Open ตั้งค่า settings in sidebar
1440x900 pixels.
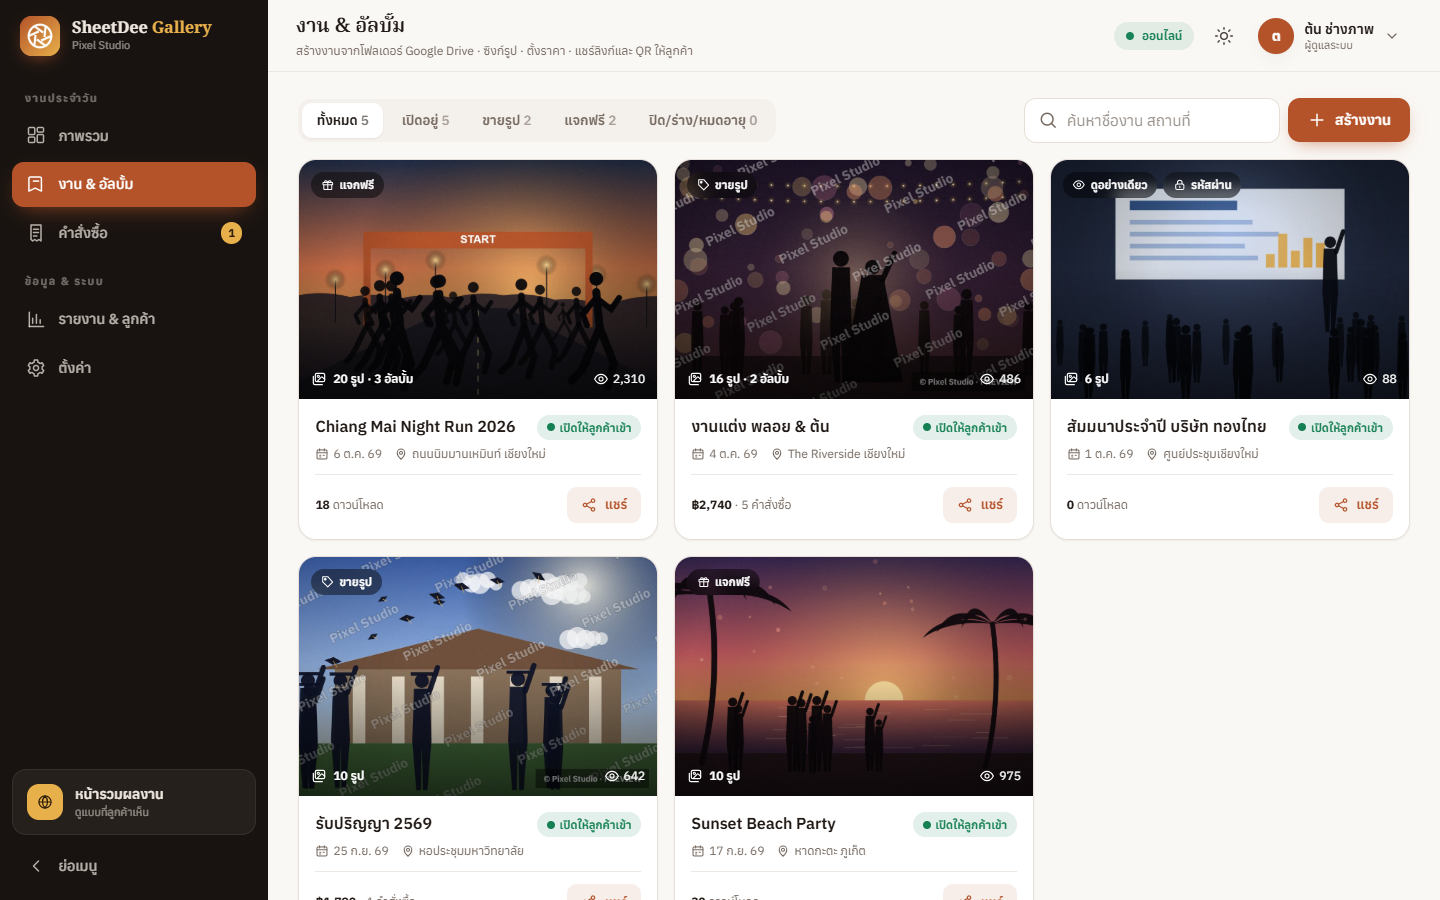[134, 368]
